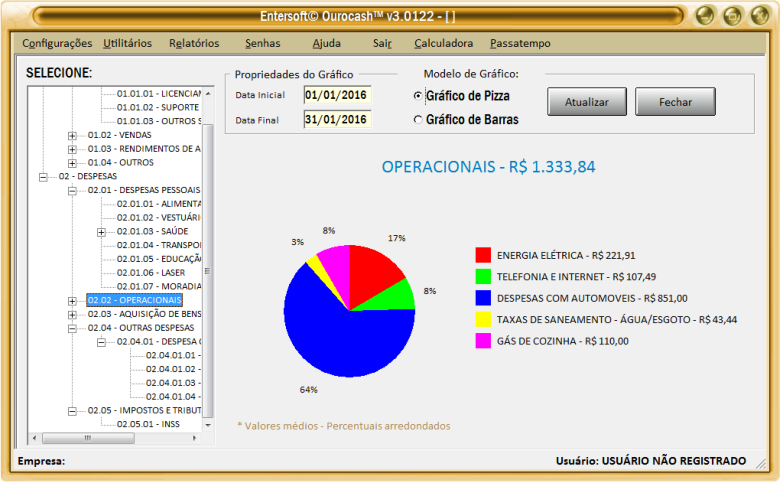Click the golden minimize window button

click(x=705, y=15)
